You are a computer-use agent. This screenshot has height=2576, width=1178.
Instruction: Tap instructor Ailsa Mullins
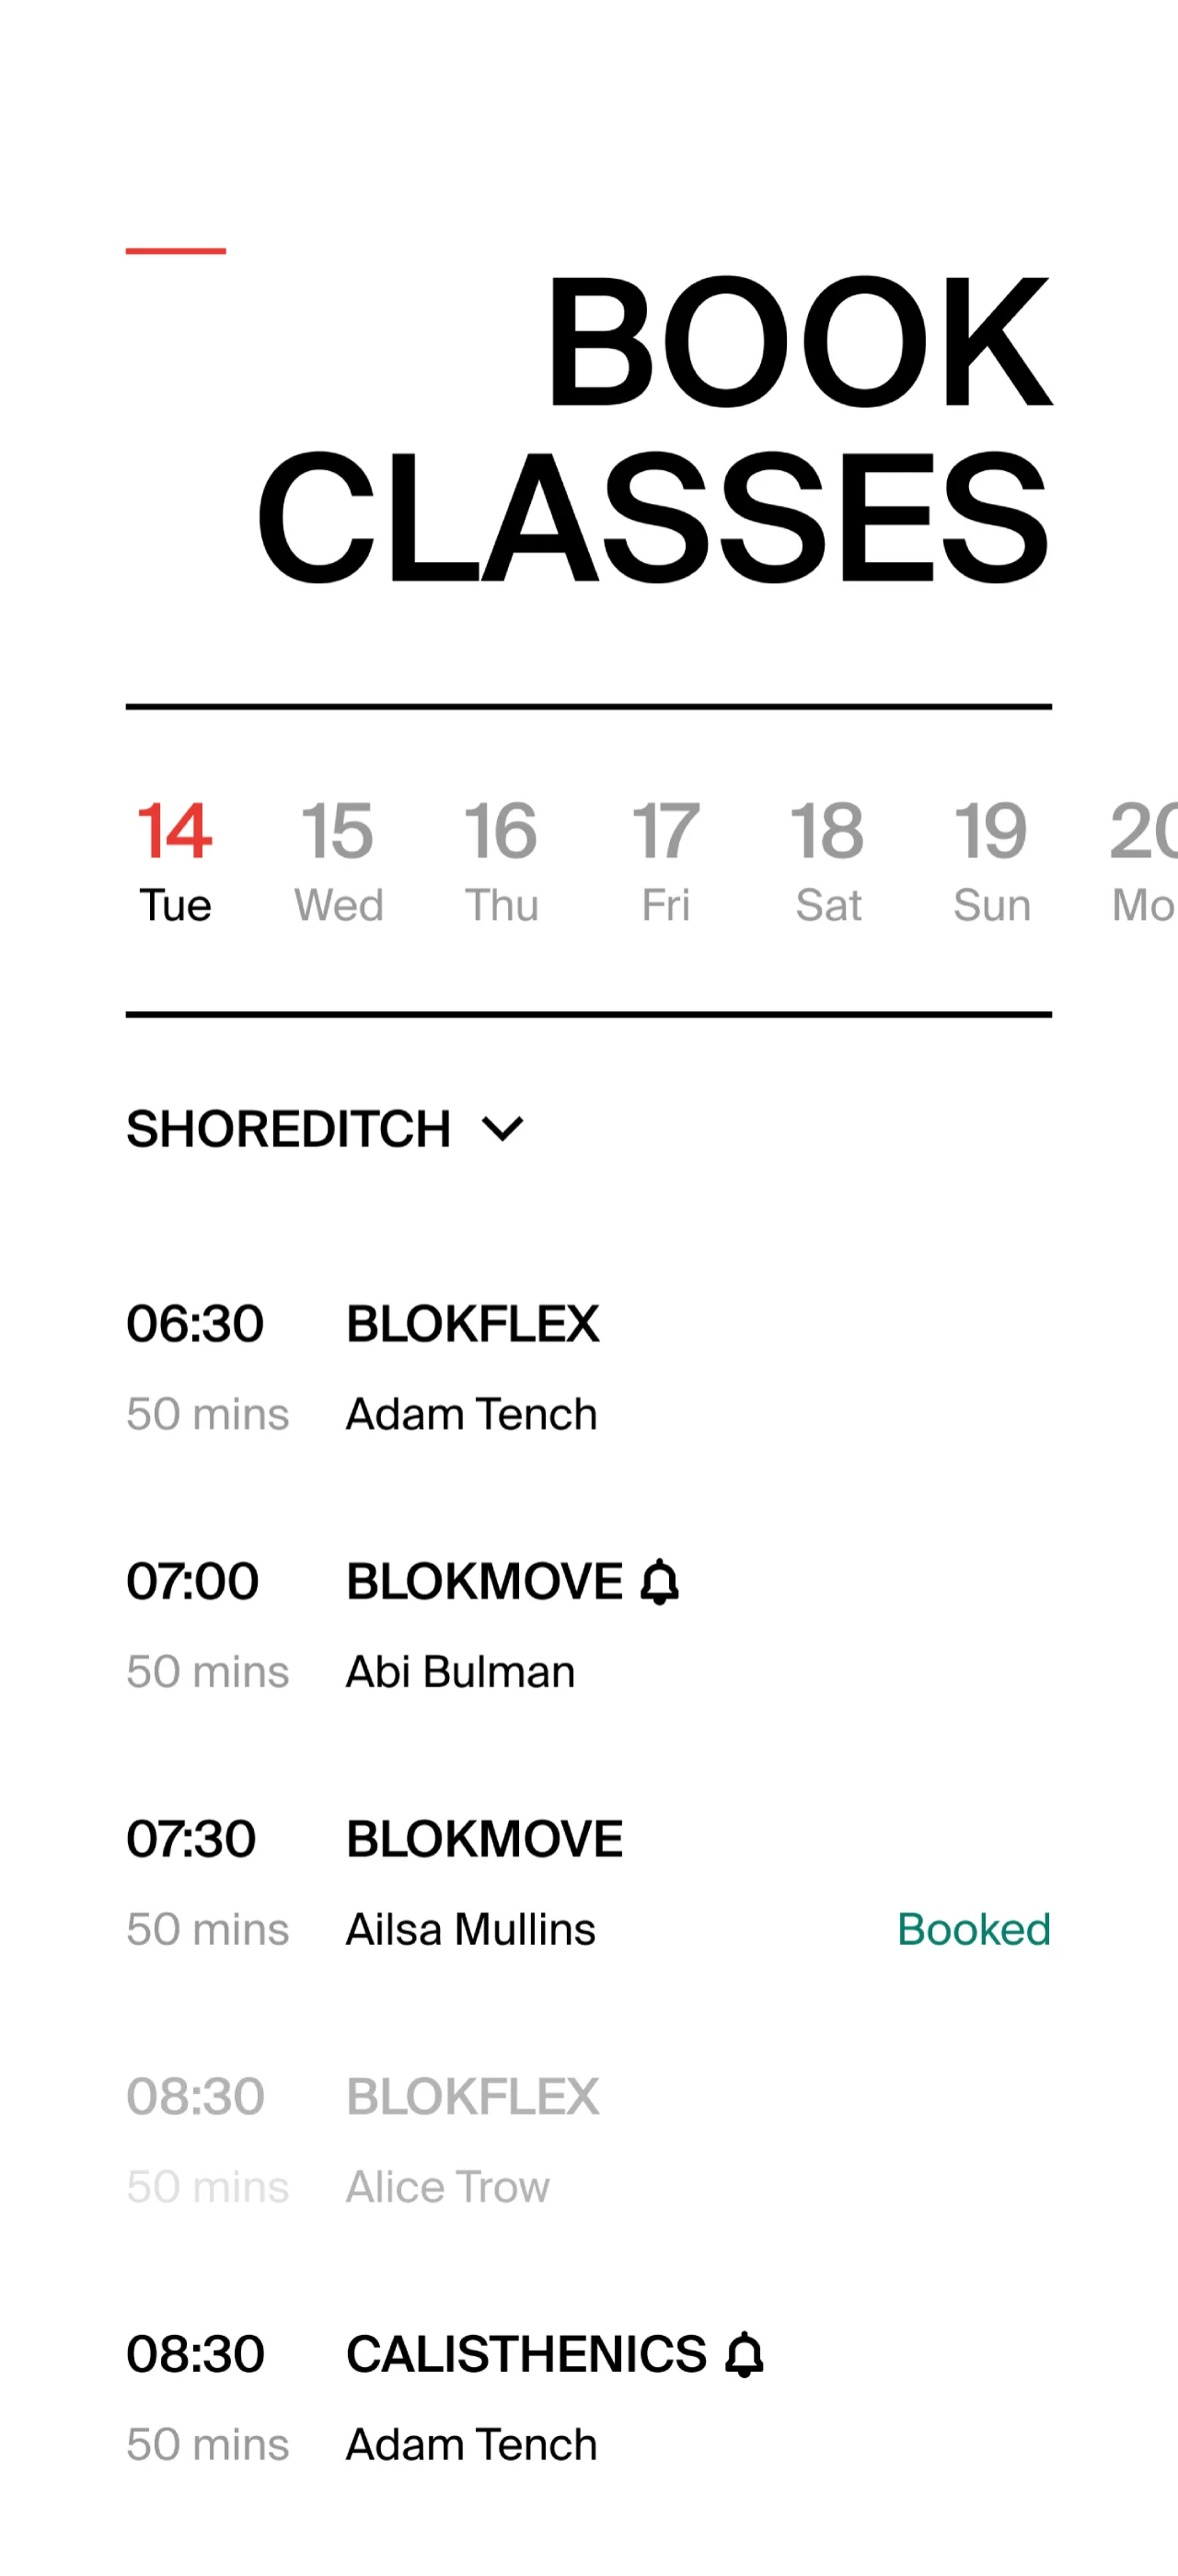tap(470, 1929)
